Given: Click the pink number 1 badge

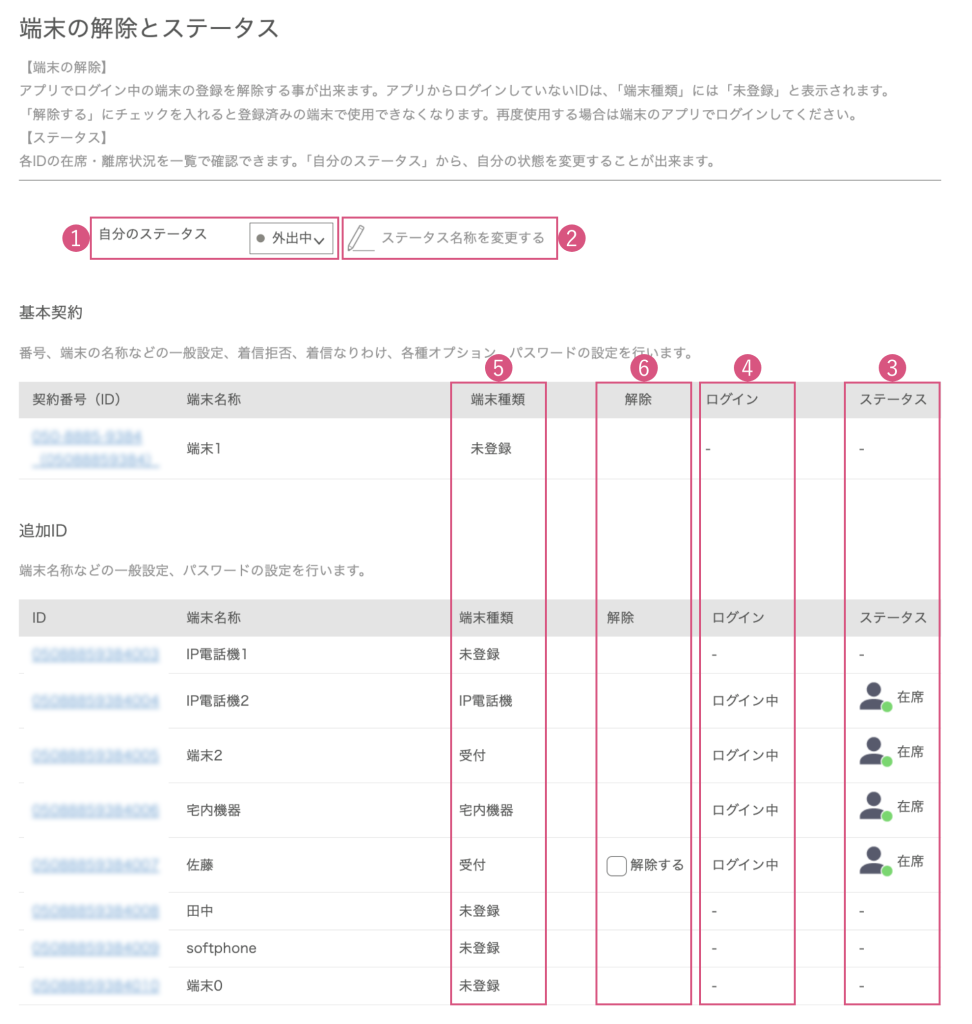Looking at the screenshot, I should click(73, 238).
